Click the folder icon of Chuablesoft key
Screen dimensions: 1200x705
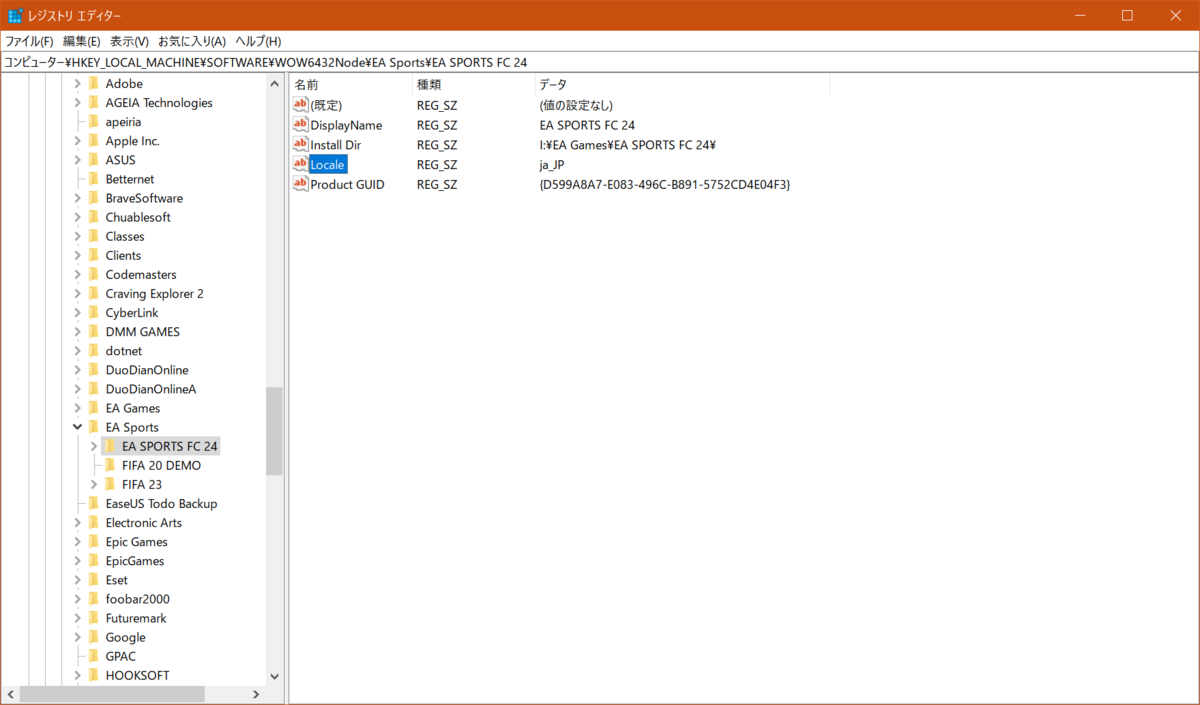click(x=94, y=217)
